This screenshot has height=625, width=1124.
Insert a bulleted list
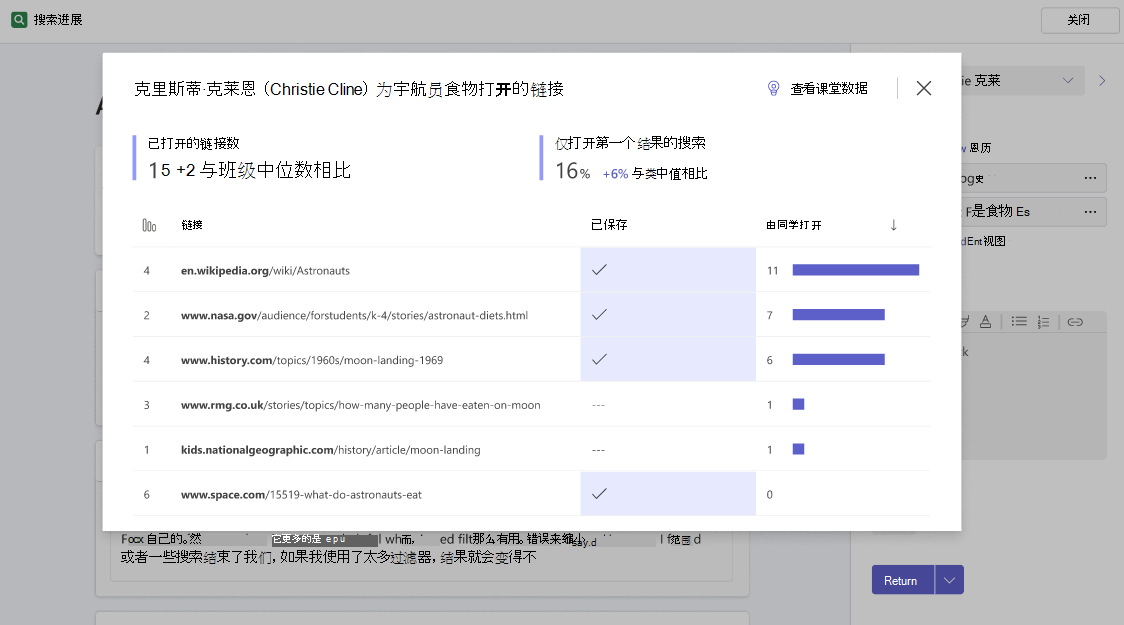click(1019, 322)
